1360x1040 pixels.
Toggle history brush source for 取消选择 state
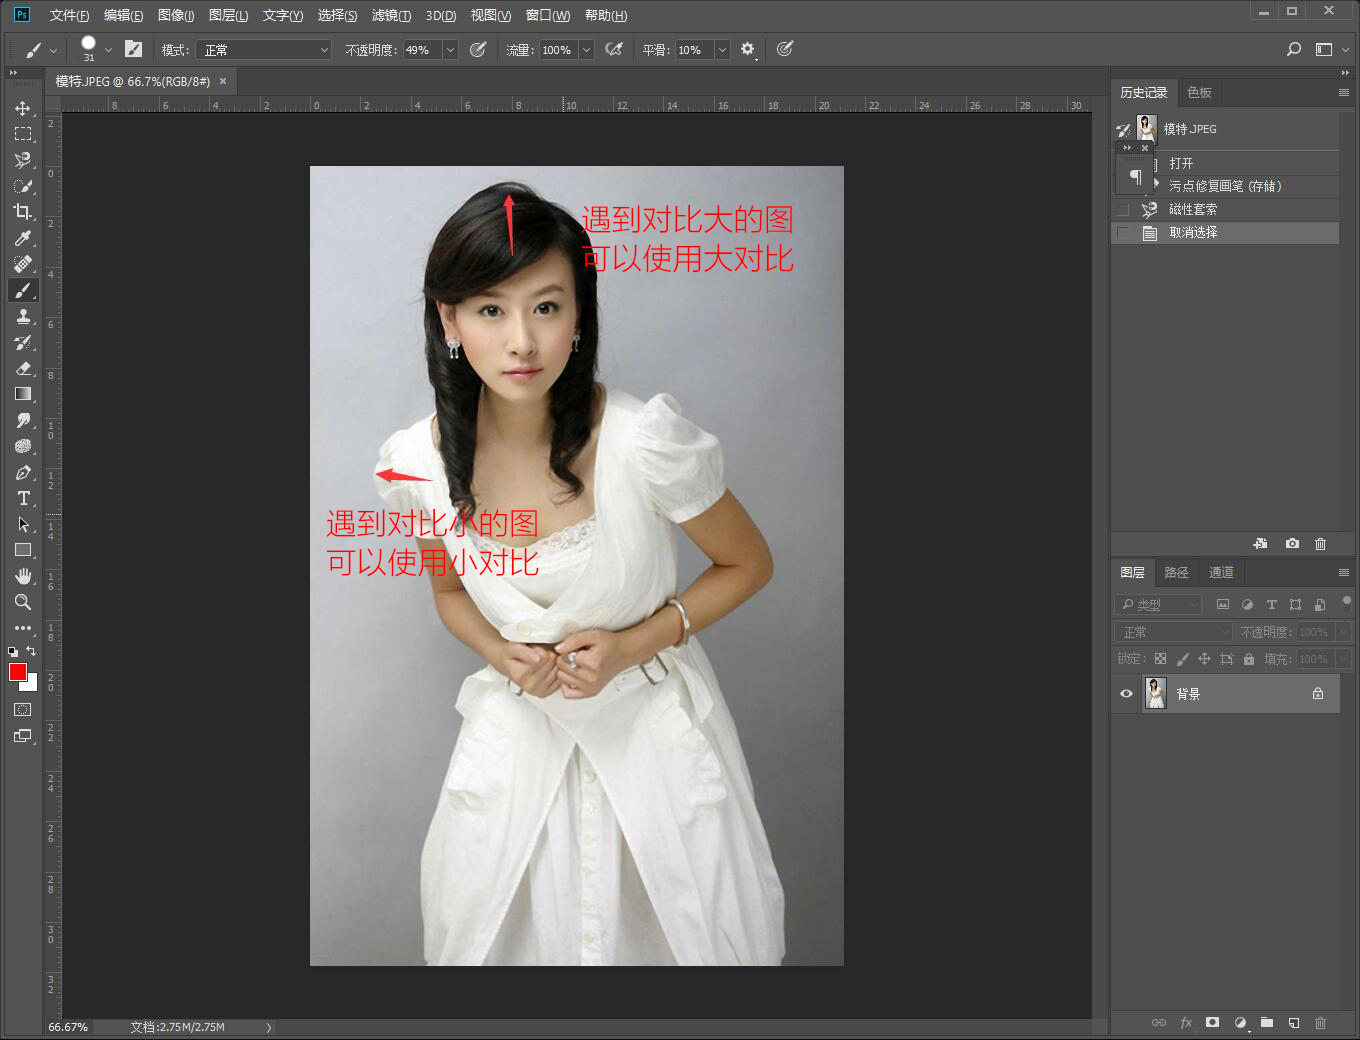(x=1123, y=233)
